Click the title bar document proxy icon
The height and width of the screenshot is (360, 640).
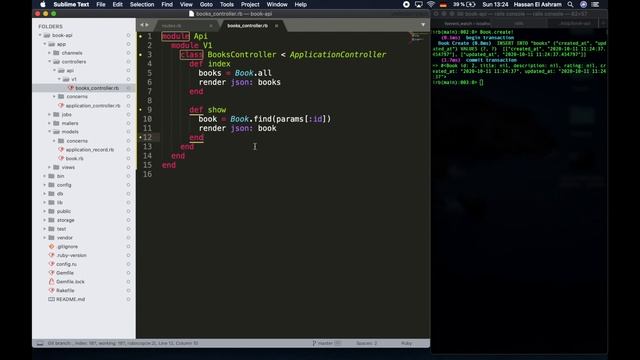click(x=191, y=13)
